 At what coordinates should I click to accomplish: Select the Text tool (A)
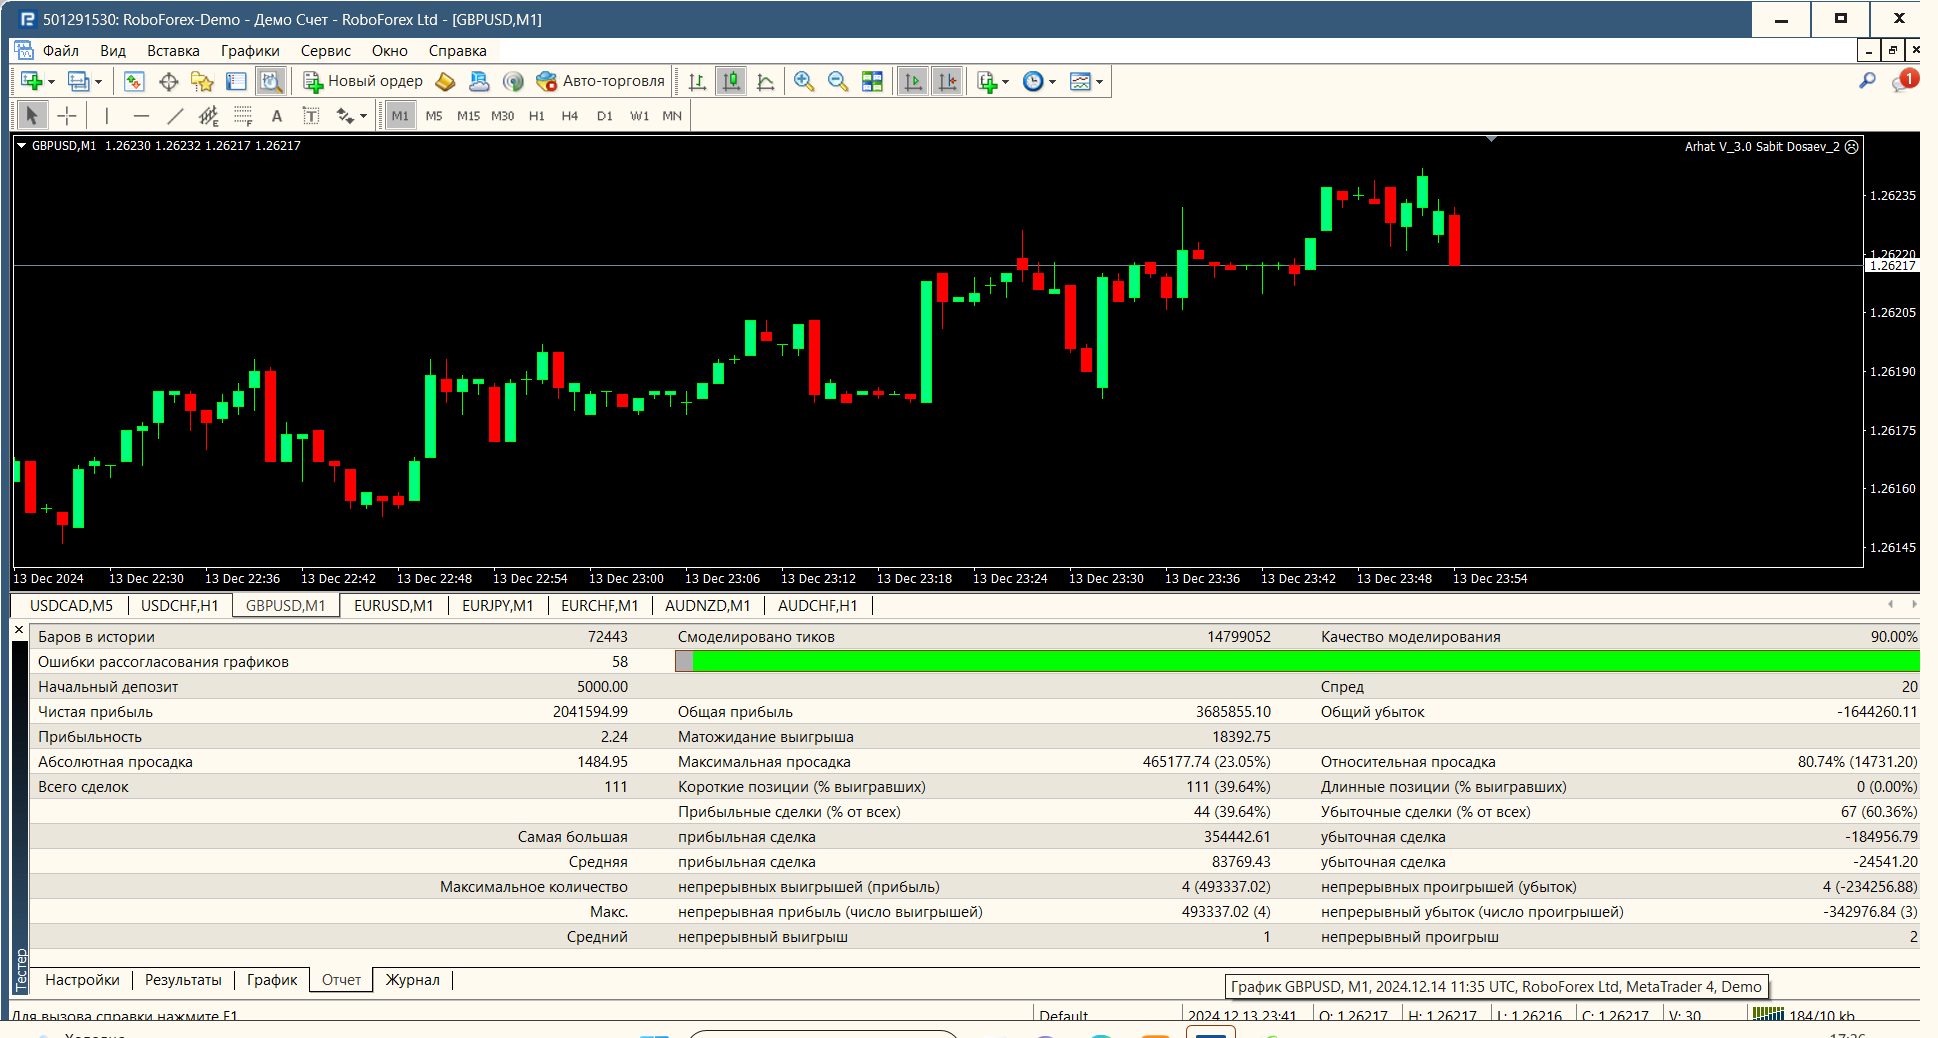tap(277, 116)
